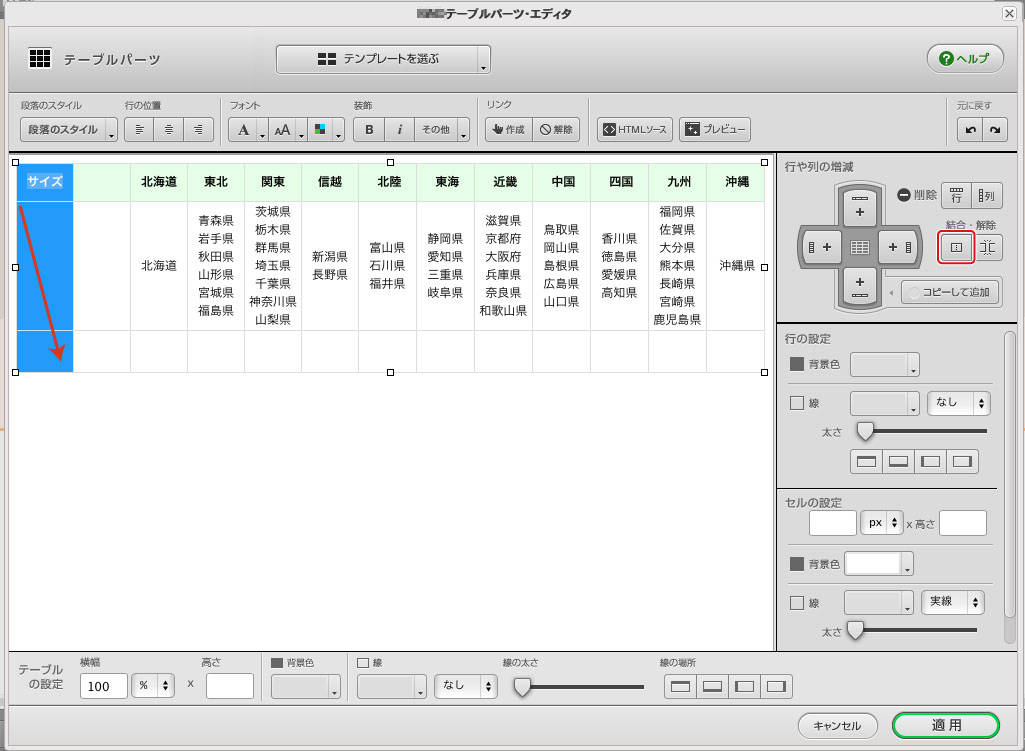Viewport: 1025px width, 751px height.
Task: Open the テンプレートを選ぶ dropdown
Action: tap(383, 59)
